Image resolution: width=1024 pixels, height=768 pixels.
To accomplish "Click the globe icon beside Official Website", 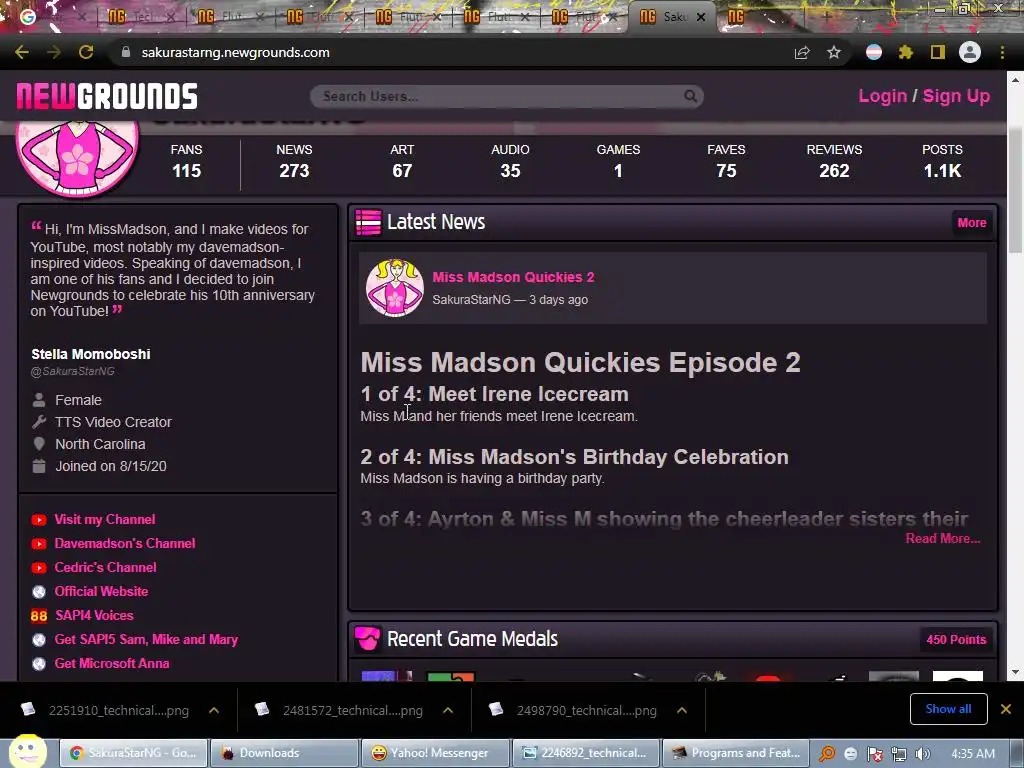I will [x=39, y=592].
